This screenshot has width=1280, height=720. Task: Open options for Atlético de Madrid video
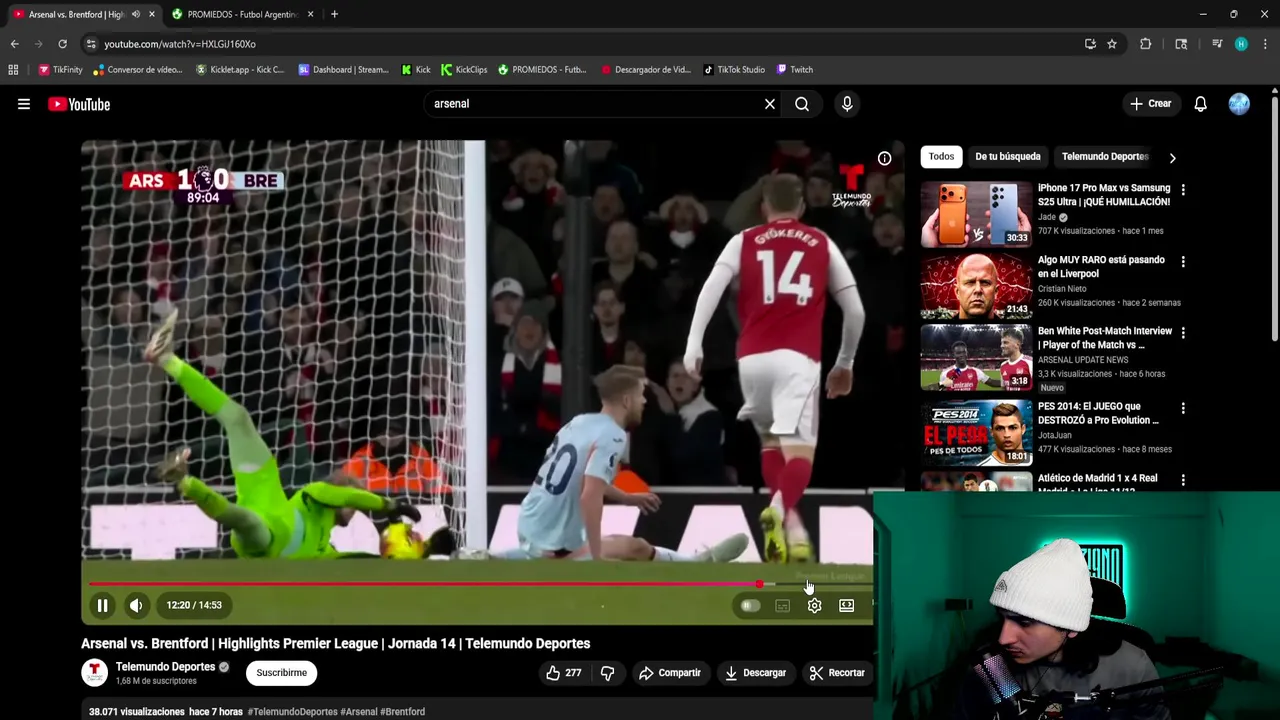click(1183, 480)
